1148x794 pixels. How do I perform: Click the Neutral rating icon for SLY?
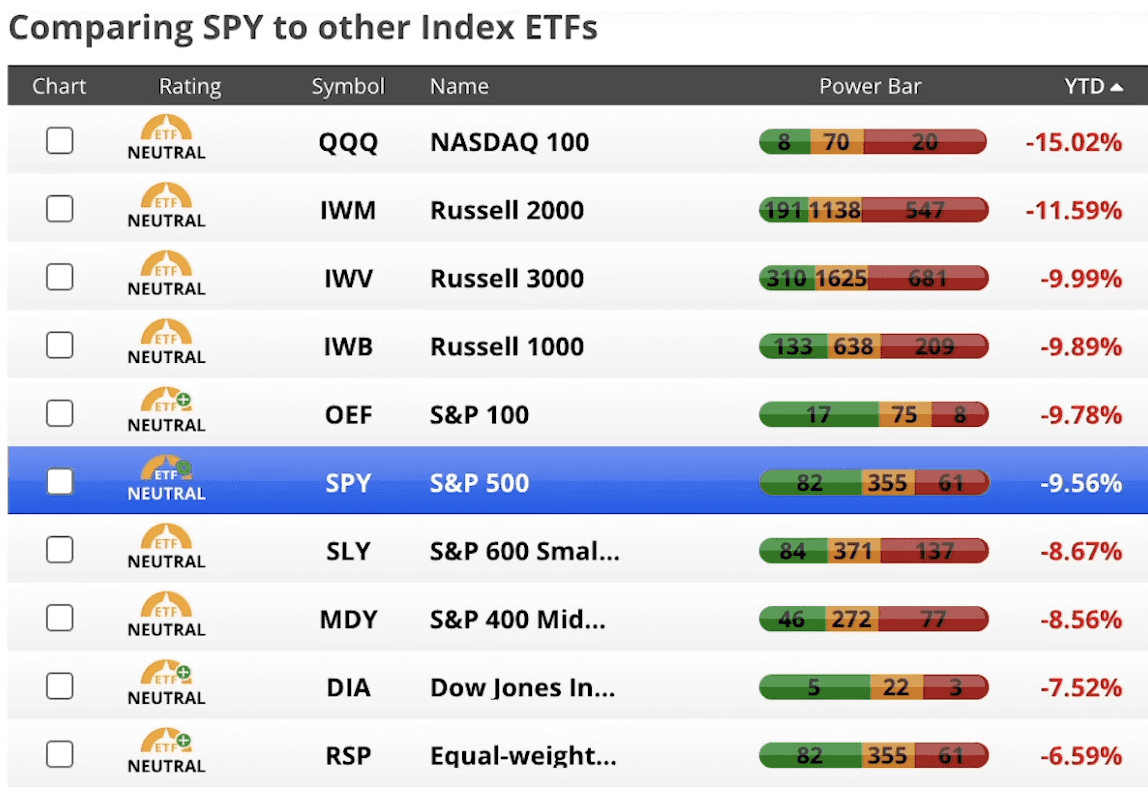(x=166, y=546)
